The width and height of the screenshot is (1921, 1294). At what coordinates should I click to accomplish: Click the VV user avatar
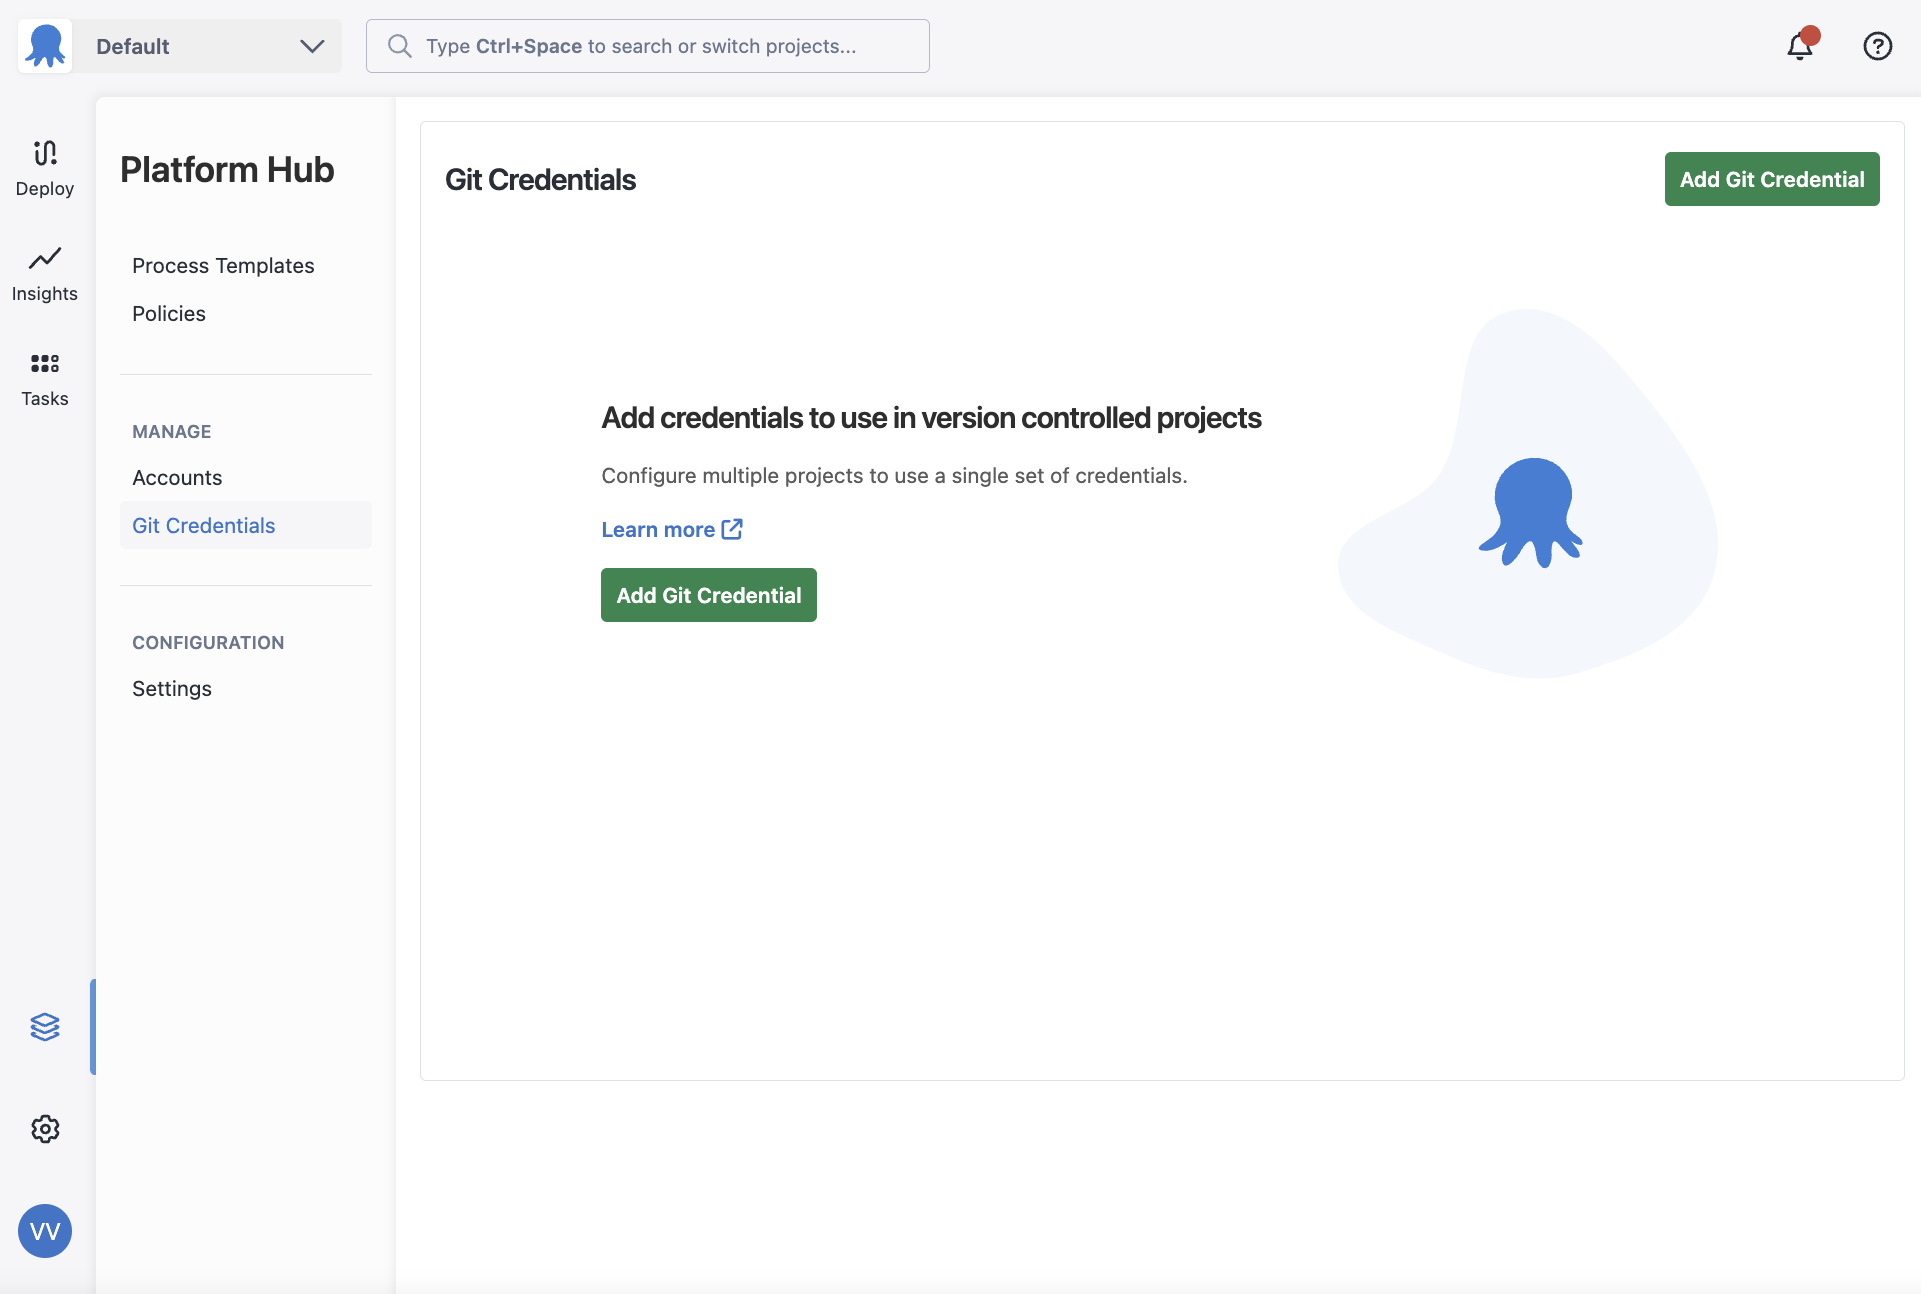(x=45, y=1231)
